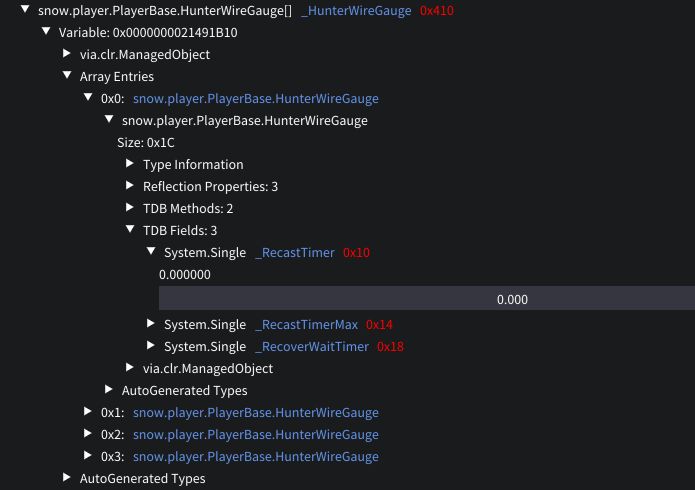Collapse the _HunterWireGauge root node

25,10
